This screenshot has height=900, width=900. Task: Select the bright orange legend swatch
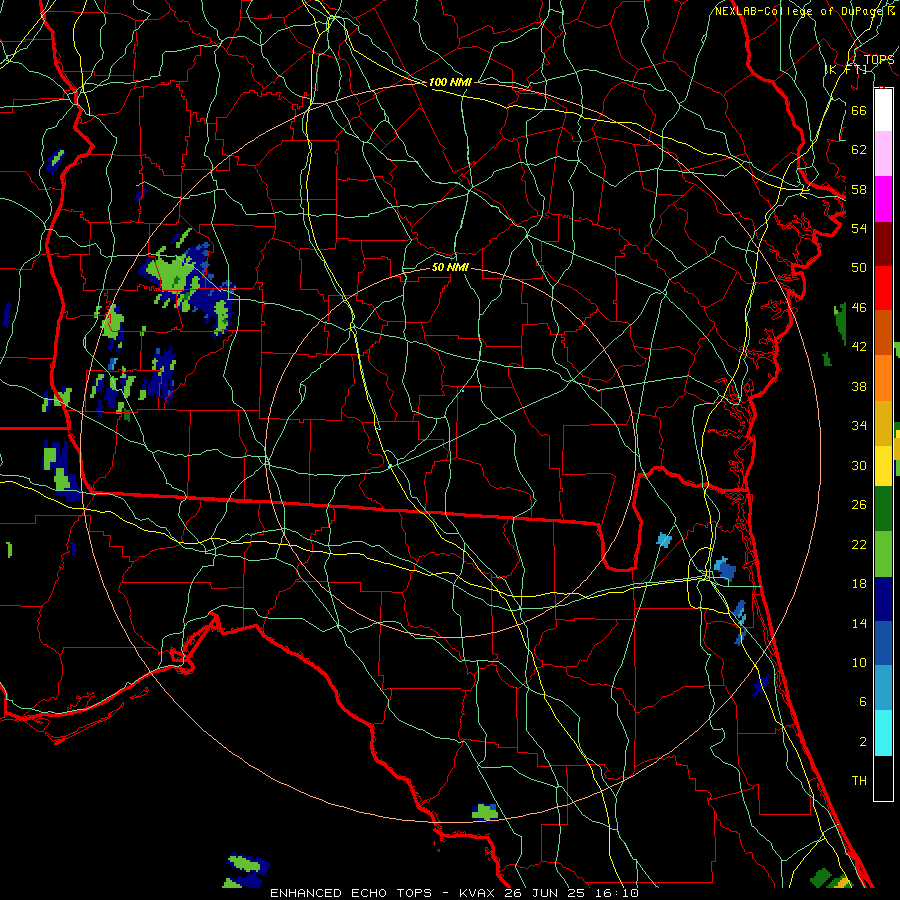tap(883, 377)
